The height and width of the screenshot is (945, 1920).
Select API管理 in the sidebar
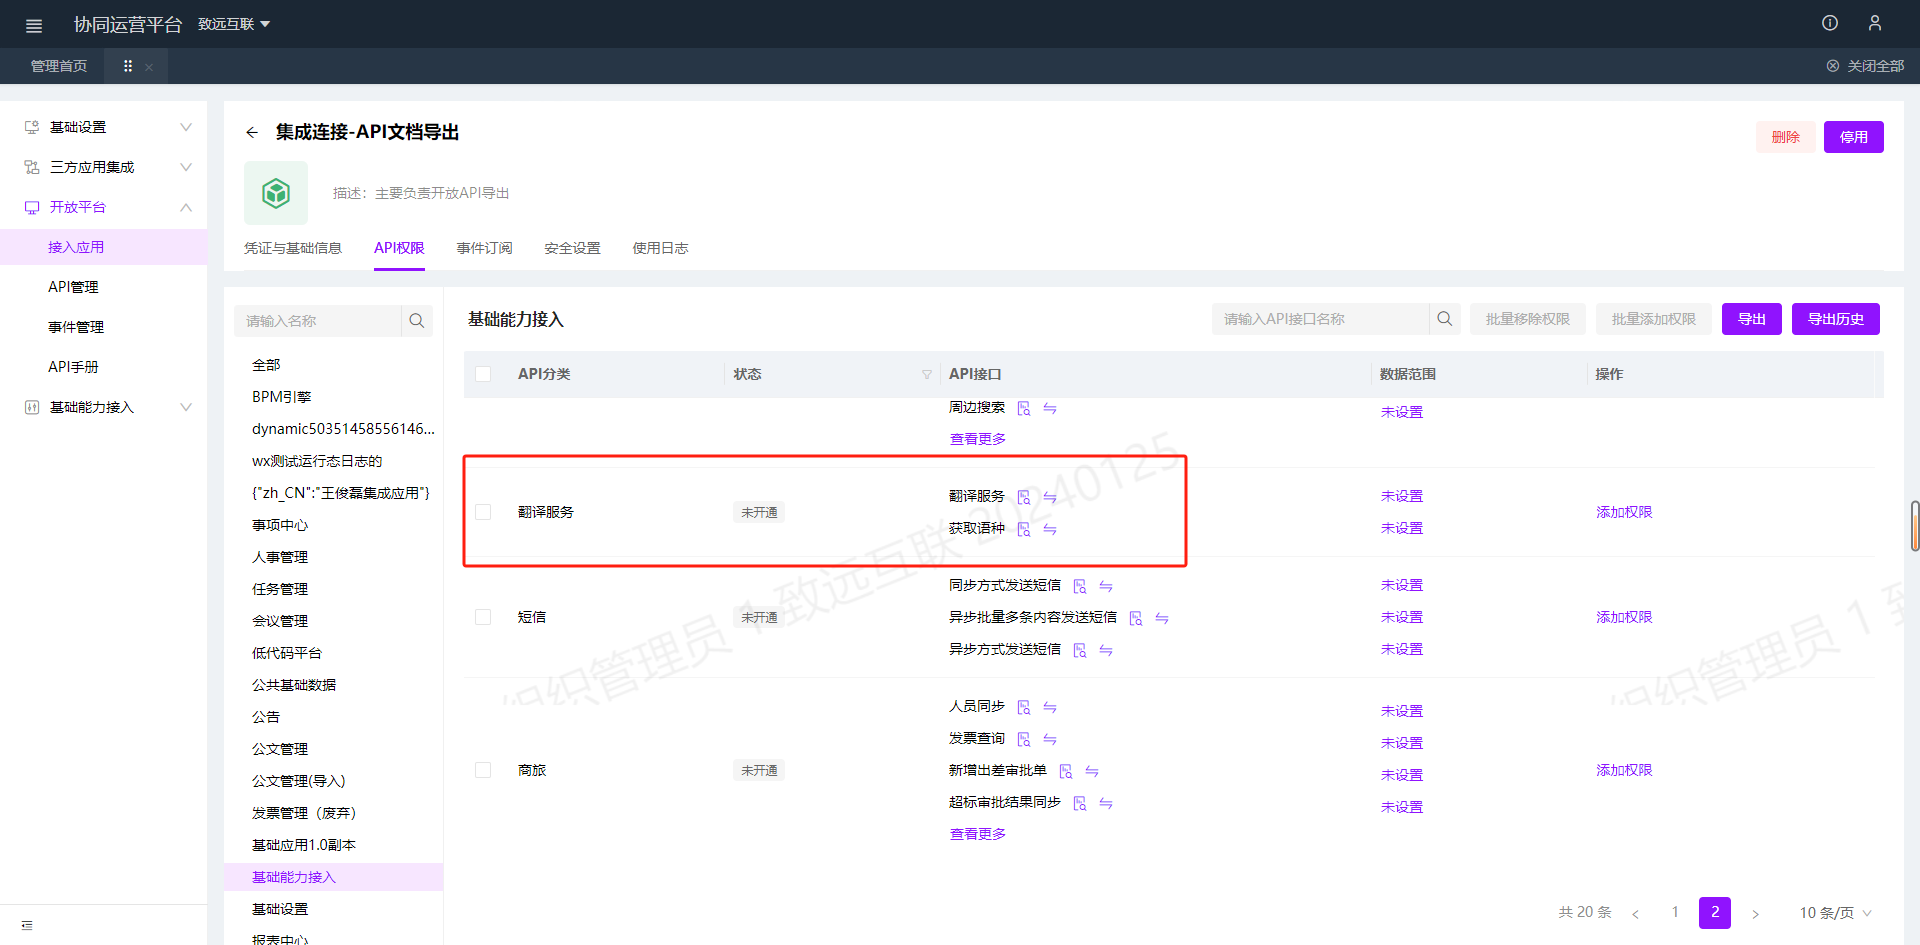(x=73, y=287)
